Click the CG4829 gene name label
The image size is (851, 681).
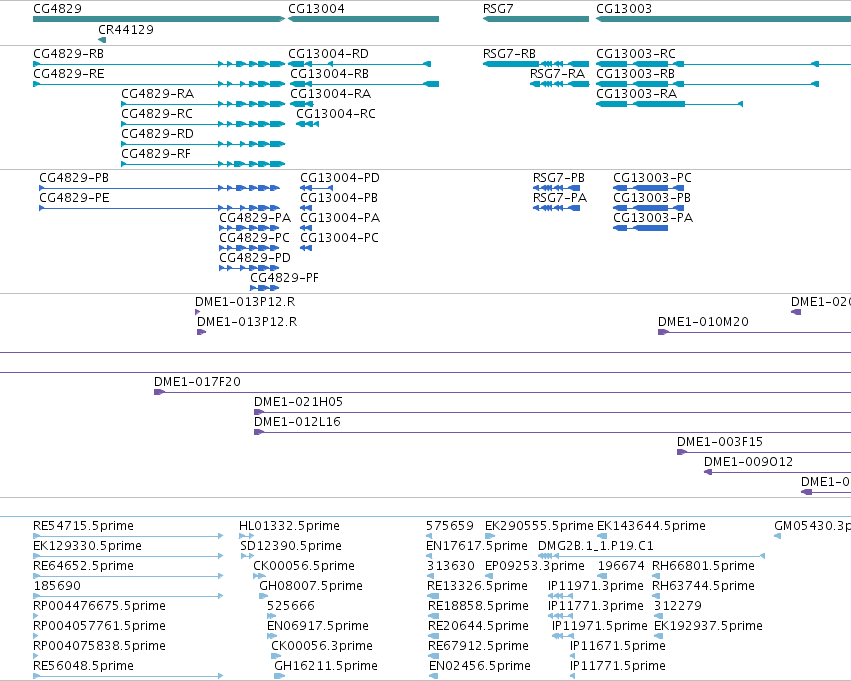point(58,9)
